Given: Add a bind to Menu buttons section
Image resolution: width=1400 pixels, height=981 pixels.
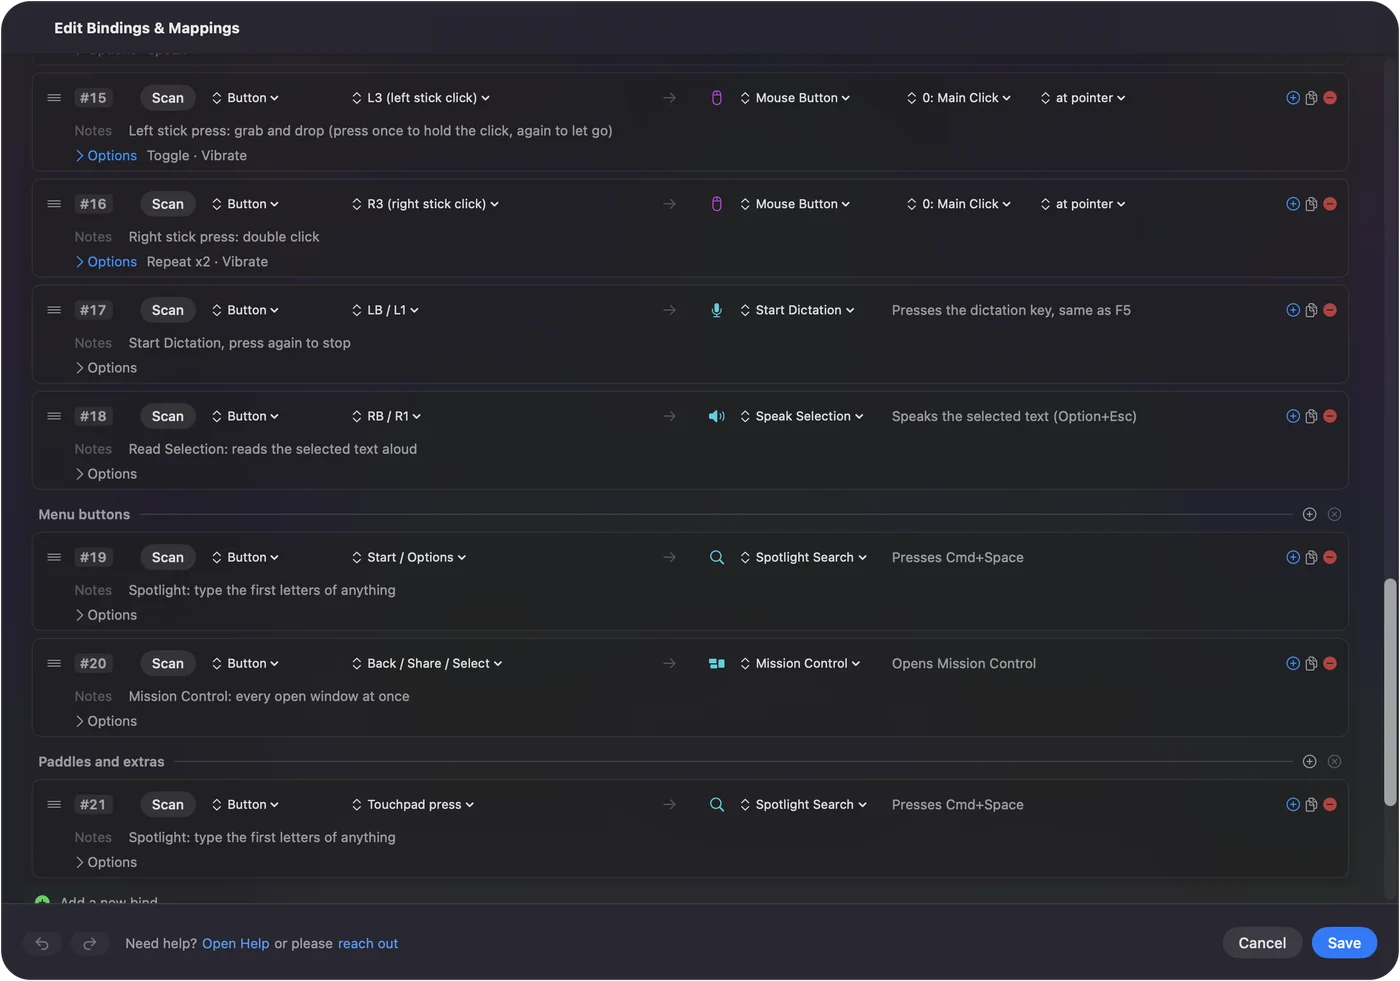Looking at the screenshot, I should (1309, 514).
